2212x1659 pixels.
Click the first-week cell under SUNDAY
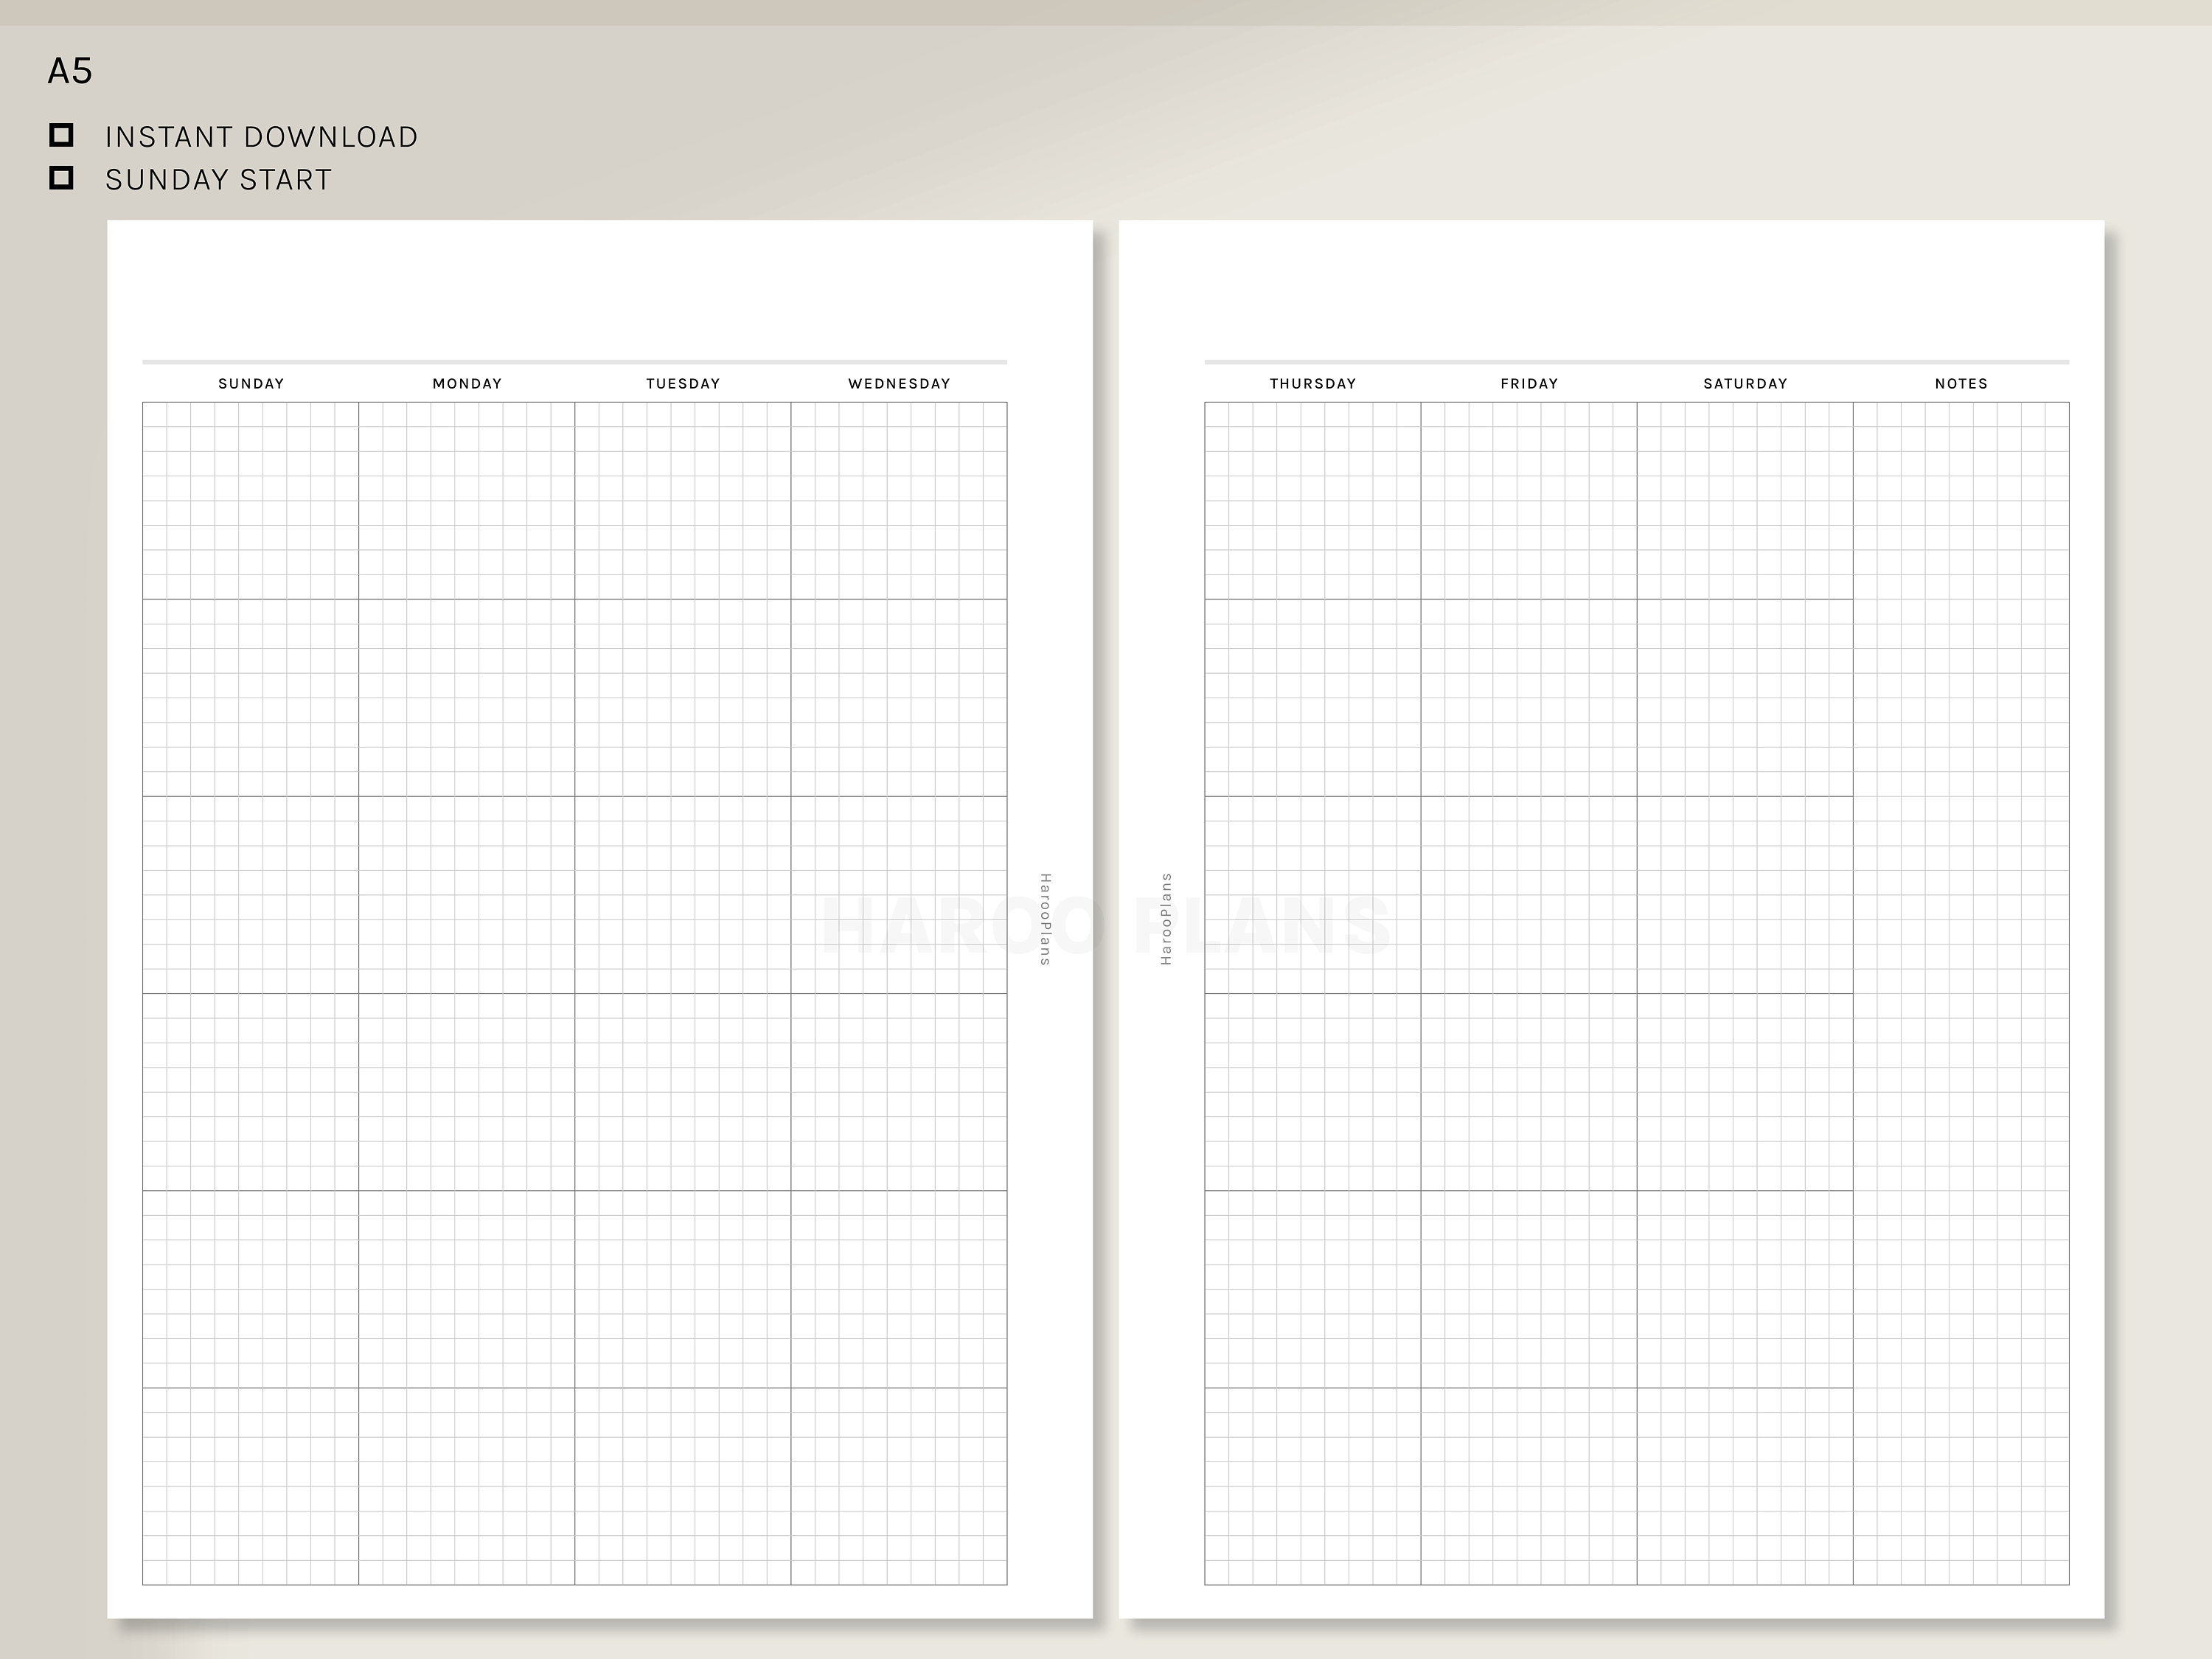(251, 501)
